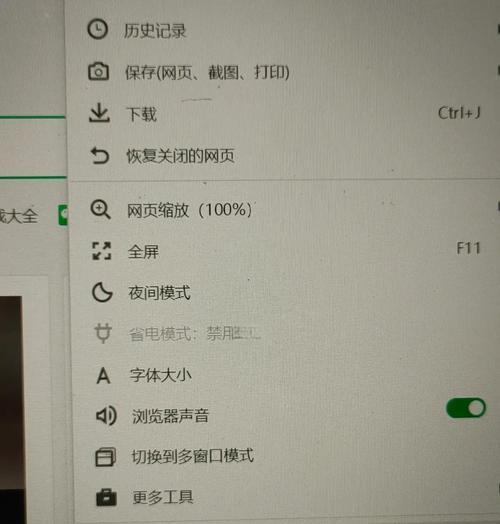Viewport: 500px width, 524px height.
Task: Click the toolbox icon for 更多工具
Action: pyautogui.click(x=106, y=498)
